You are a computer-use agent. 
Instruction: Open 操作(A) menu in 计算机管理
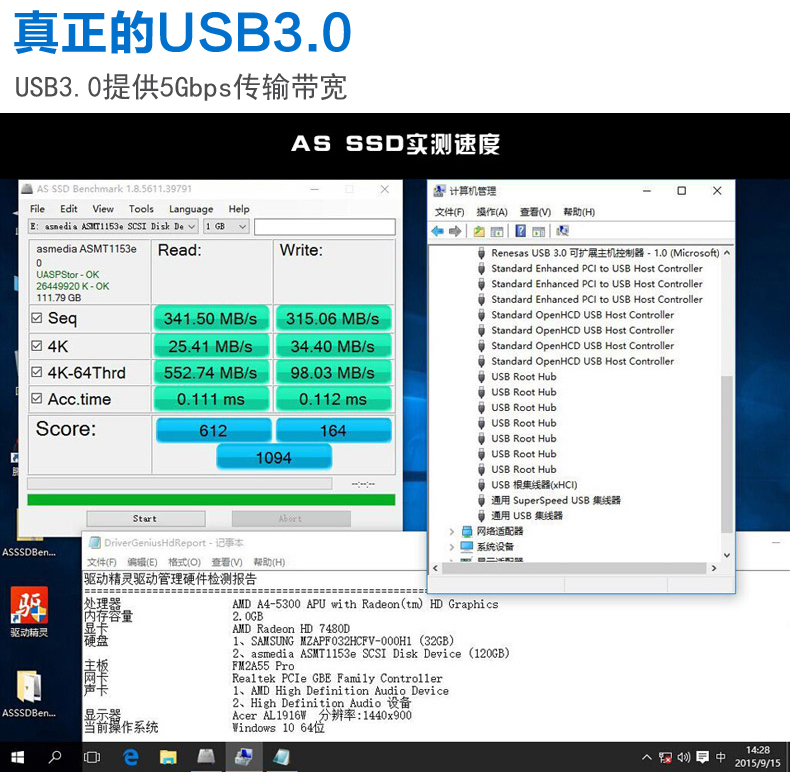492,212
